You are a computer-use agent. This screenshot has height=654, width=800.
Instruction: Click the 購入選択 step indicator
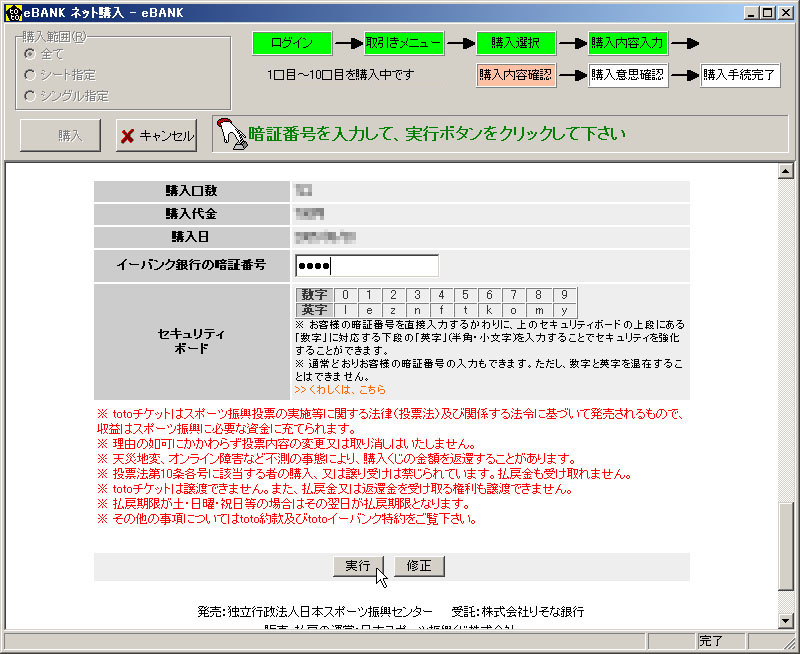tap(516, 44)
